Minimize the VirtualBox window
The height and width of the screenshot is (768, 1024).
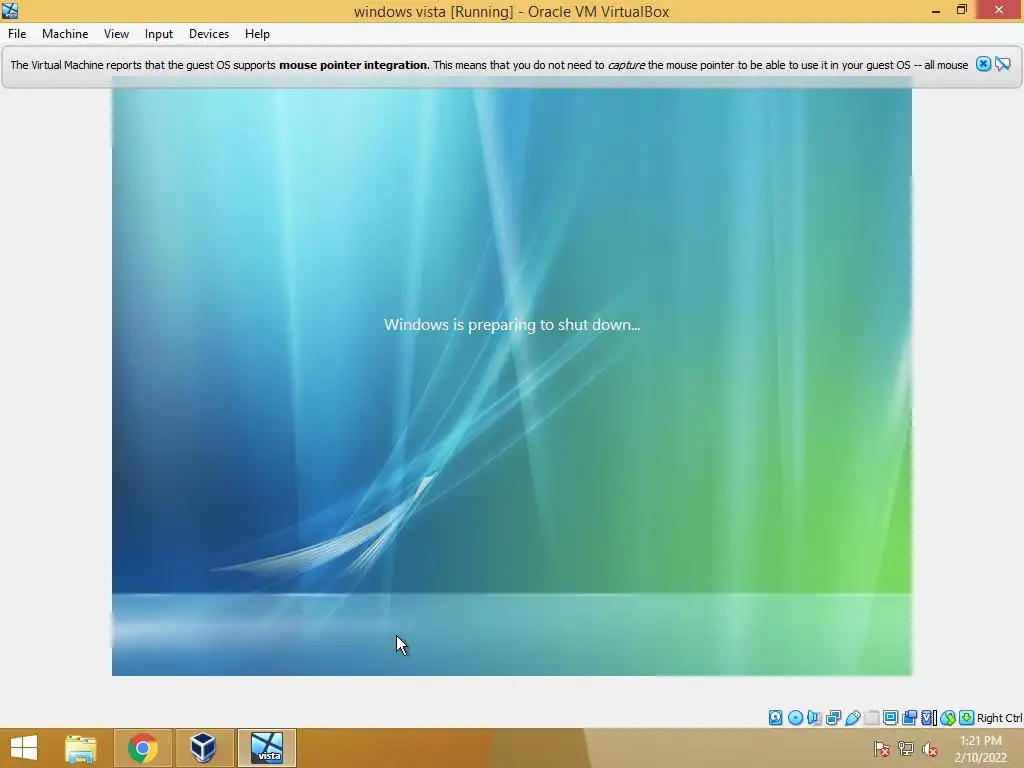coord(935,10)
